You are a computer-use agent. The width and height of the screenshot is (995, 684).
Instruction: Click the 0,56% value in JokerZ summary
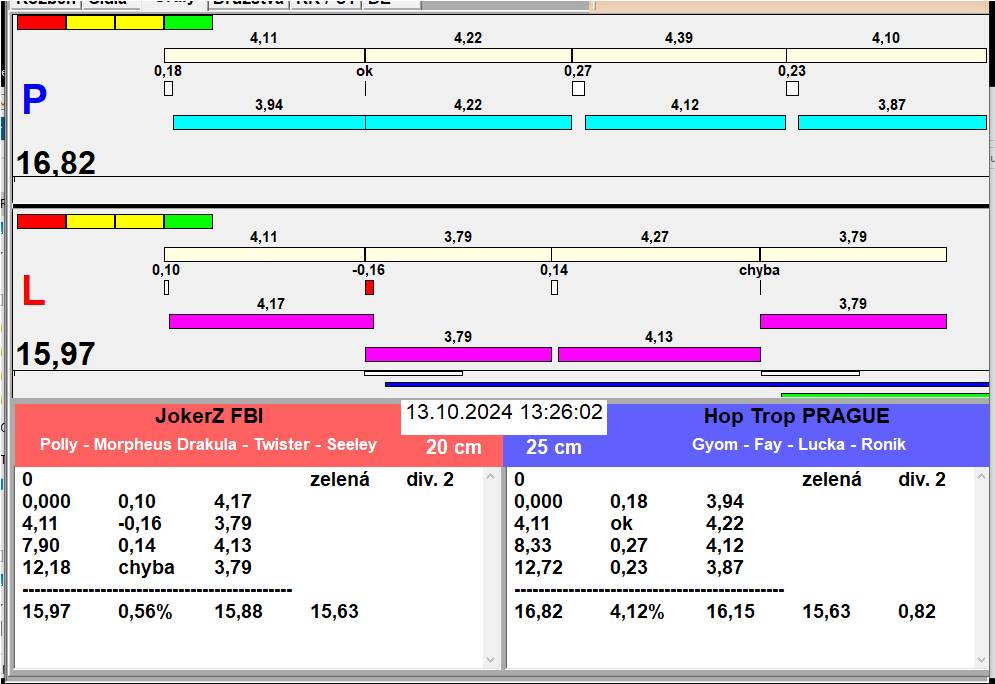[x=145, y=612]
